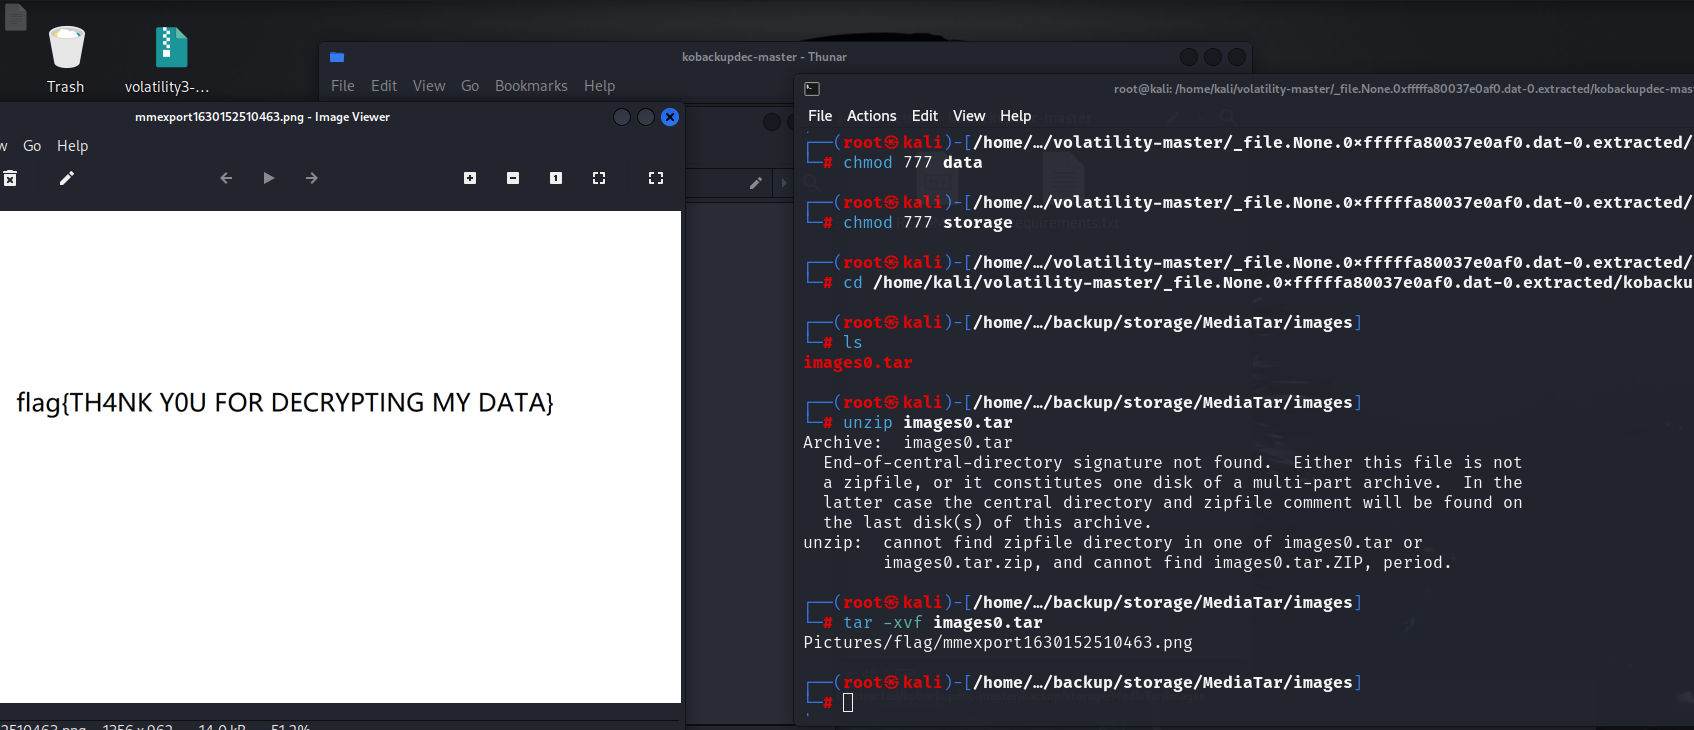Open Go menu in Image Viewer

coord(32,146)
